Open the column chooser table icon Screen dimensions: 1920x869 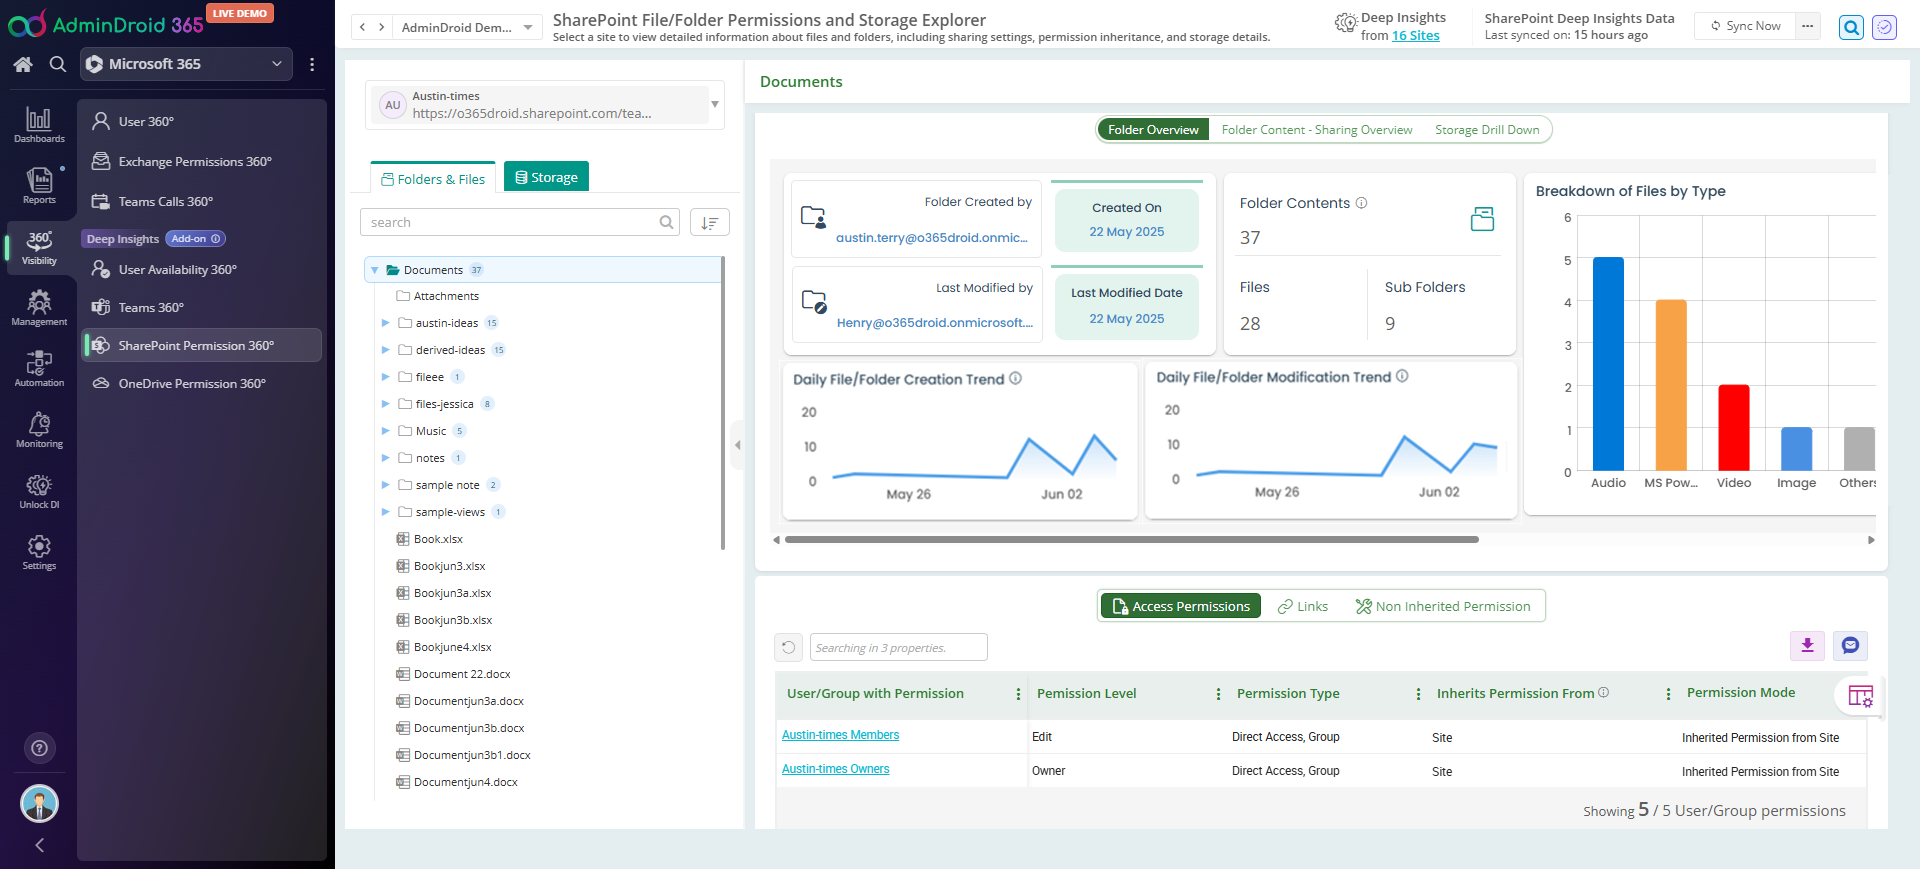1860,696
